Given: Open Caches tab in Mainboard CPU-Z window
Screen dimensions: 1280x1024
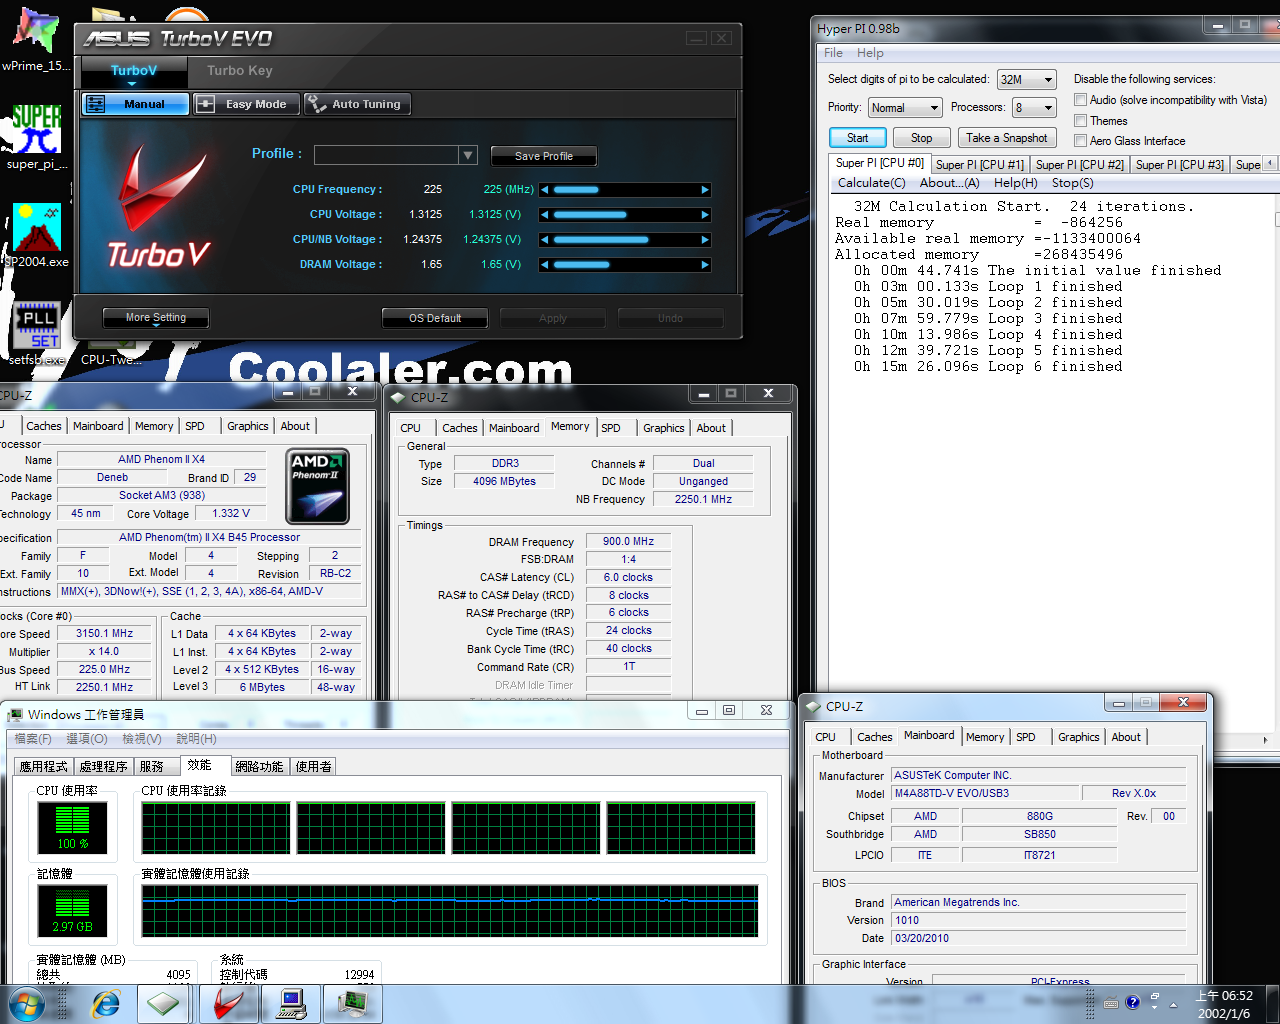Looking at the screenshot, I should [875, 737].
